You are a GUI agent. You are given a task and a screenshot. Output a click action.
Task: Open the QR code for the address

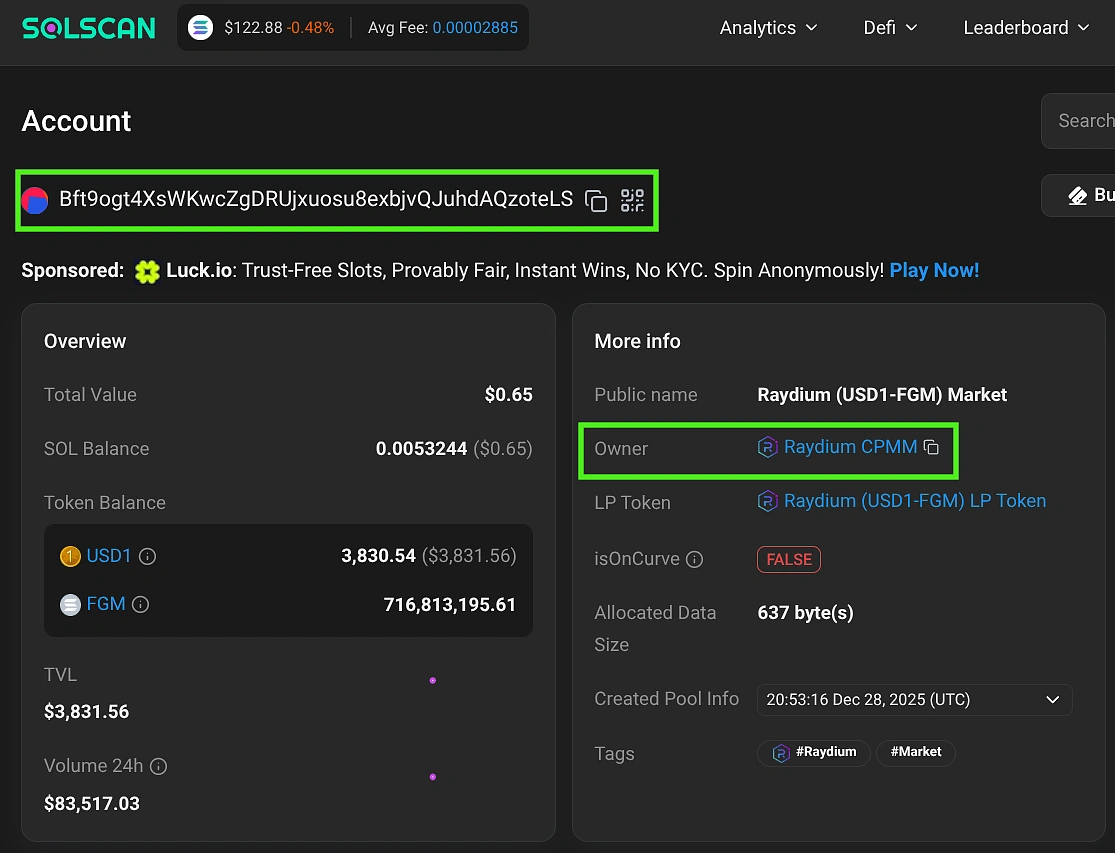[x=632, y=200]
